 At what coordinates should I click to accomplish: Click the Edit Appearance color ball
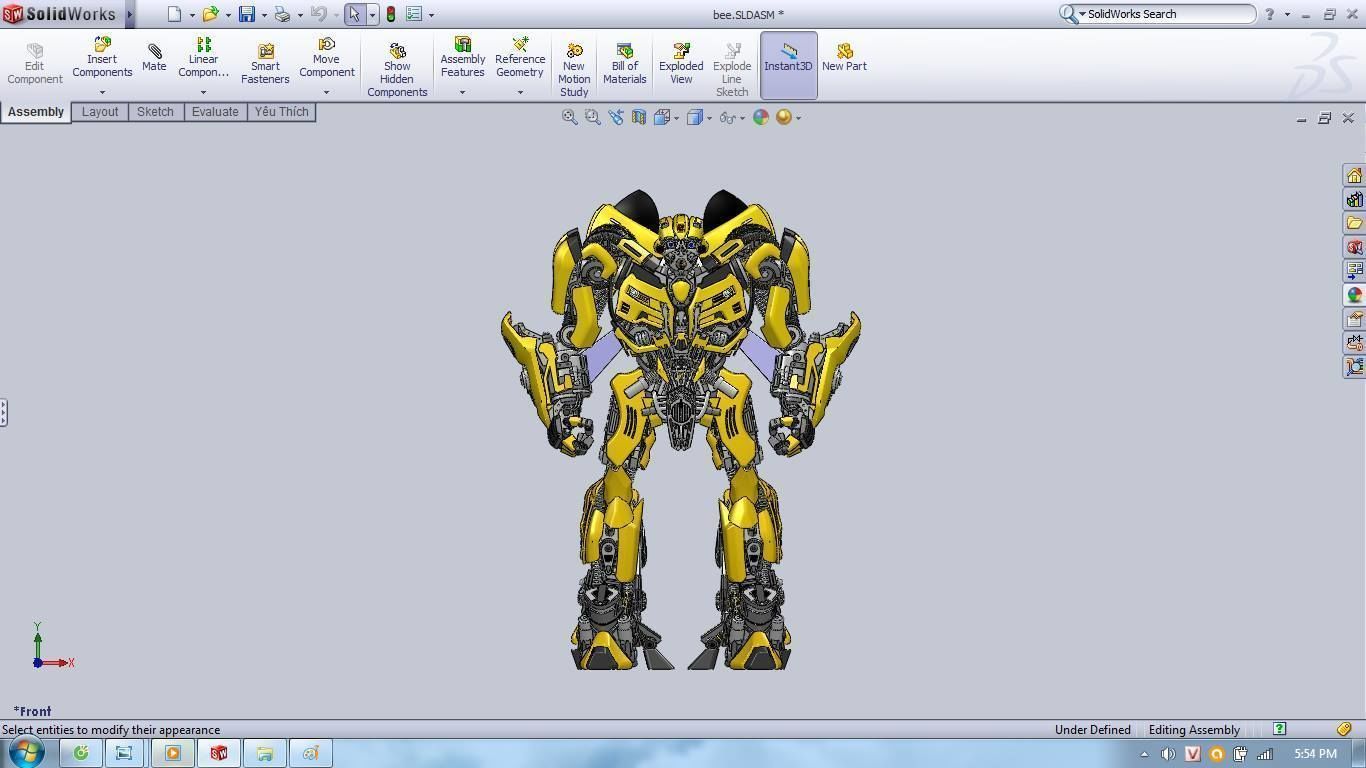point(761,117)
